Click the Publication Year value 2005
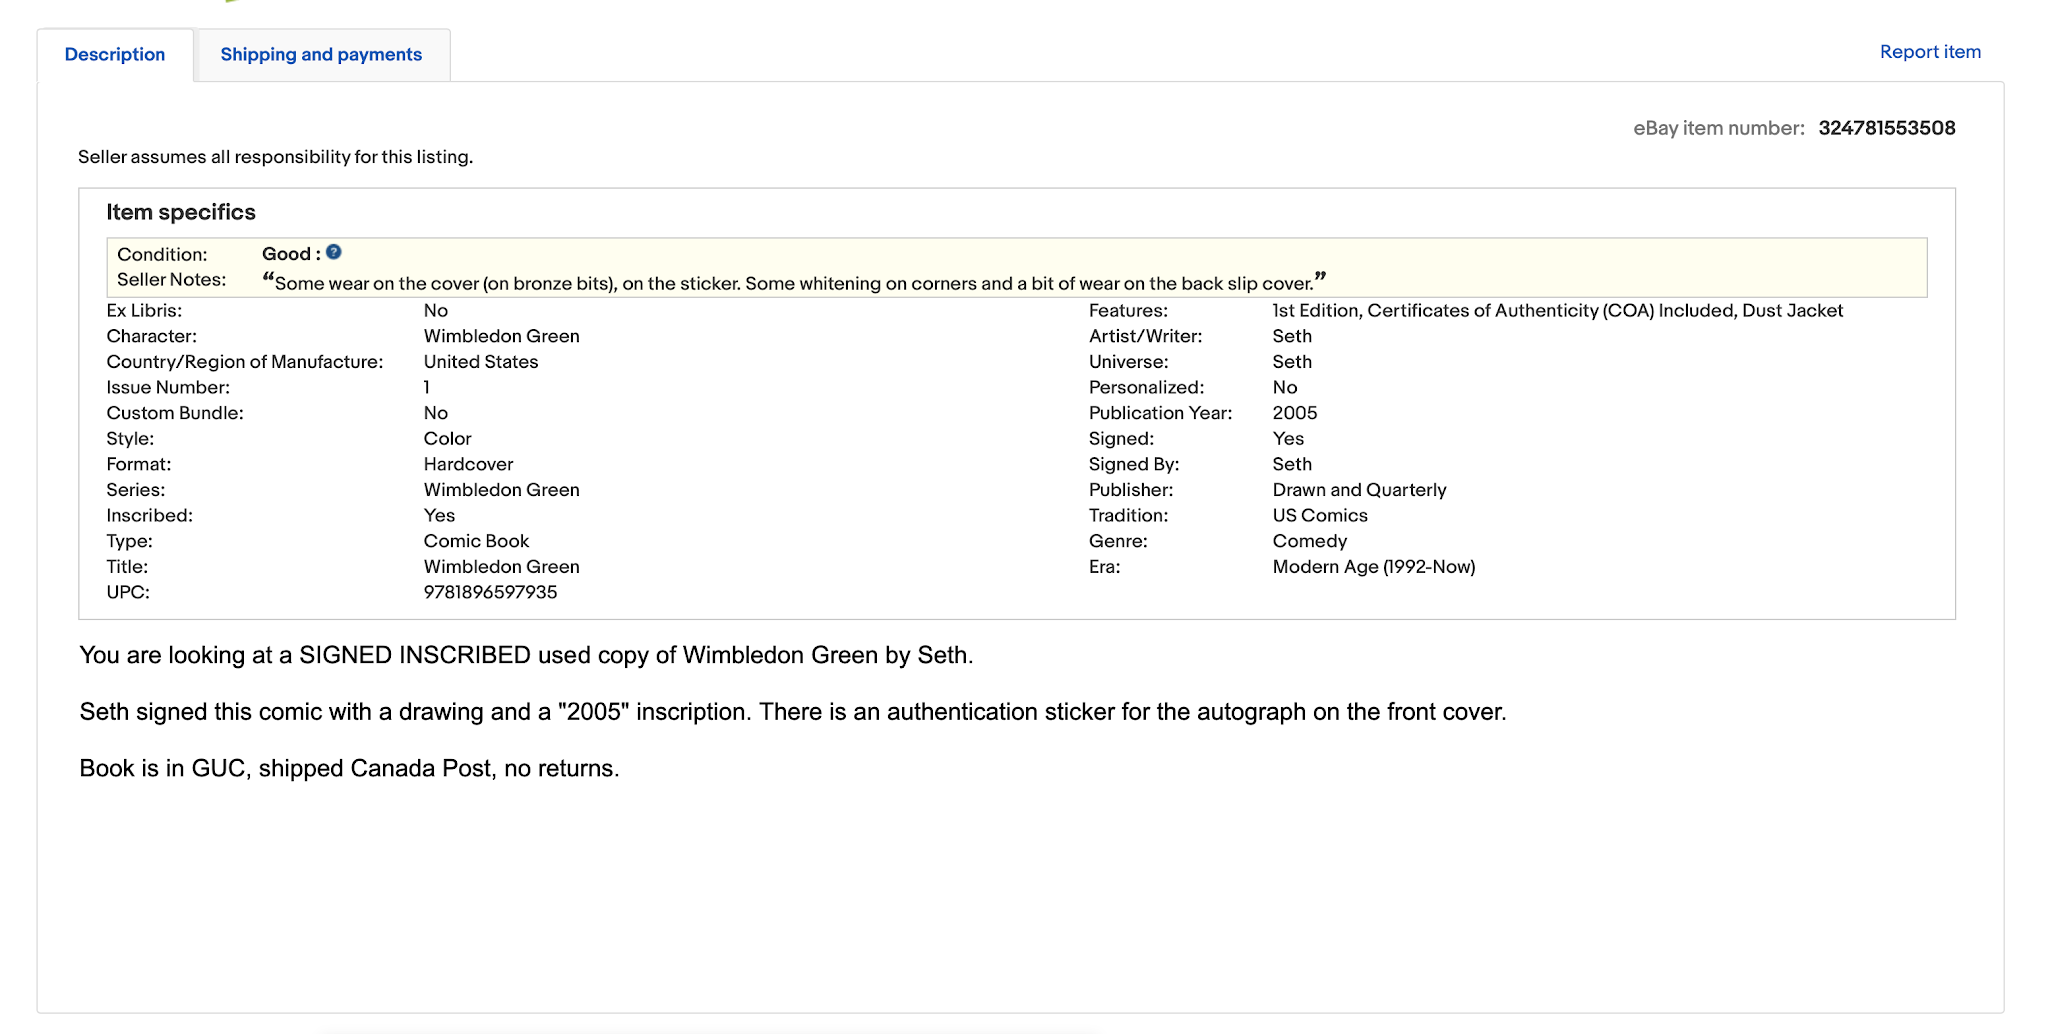Screen dimensions: 2048x1034 (x=1294, y=413)
